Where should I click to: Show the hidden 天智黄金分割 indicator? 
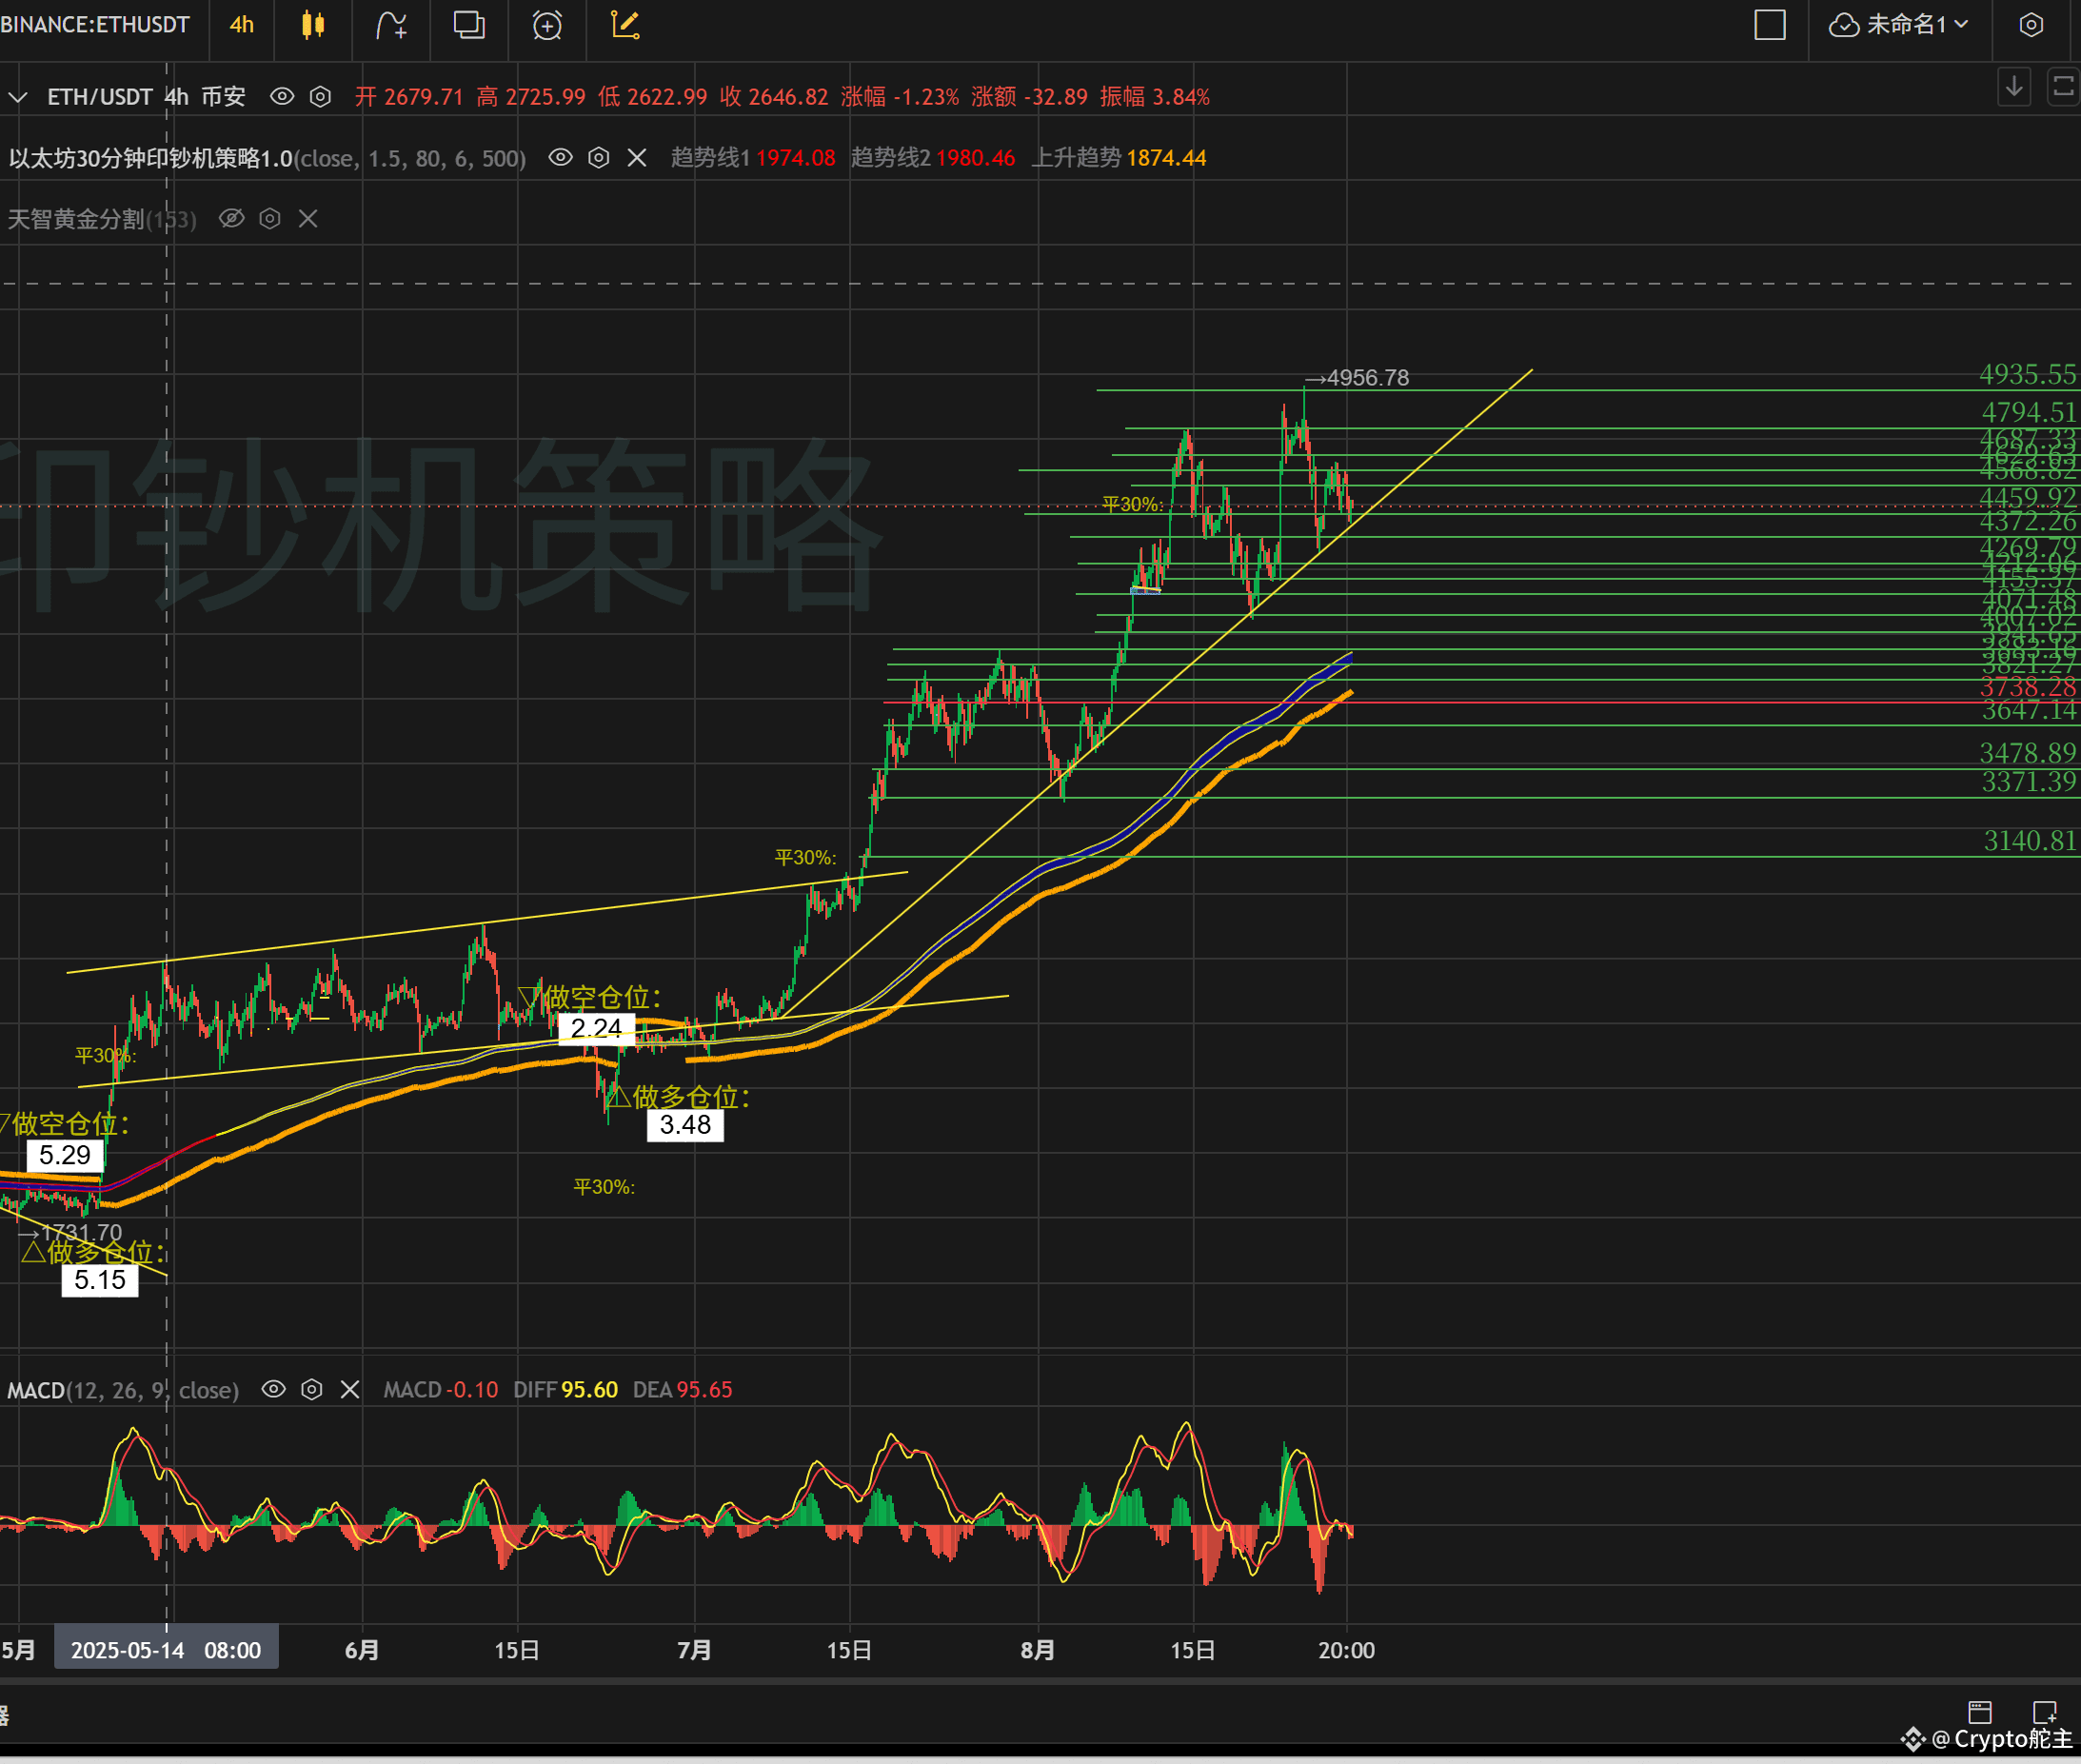click(x=232, y=219)
